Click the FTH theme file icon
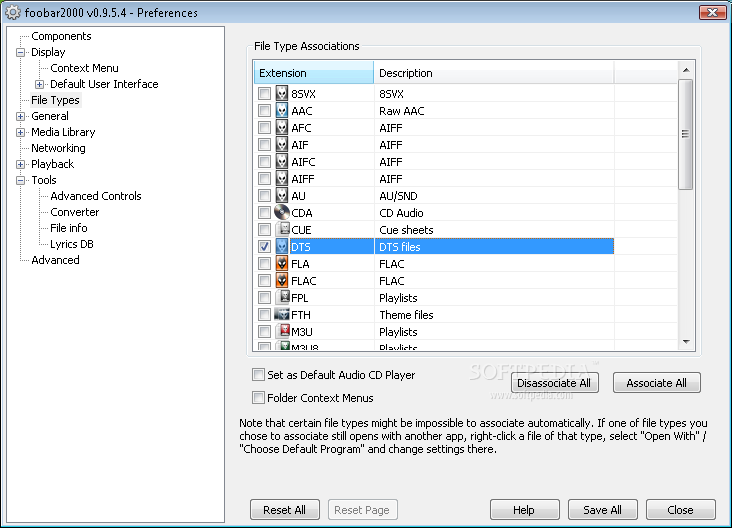Image resolution: width=732 pixels, height=528 pixels. pos(282,314)
